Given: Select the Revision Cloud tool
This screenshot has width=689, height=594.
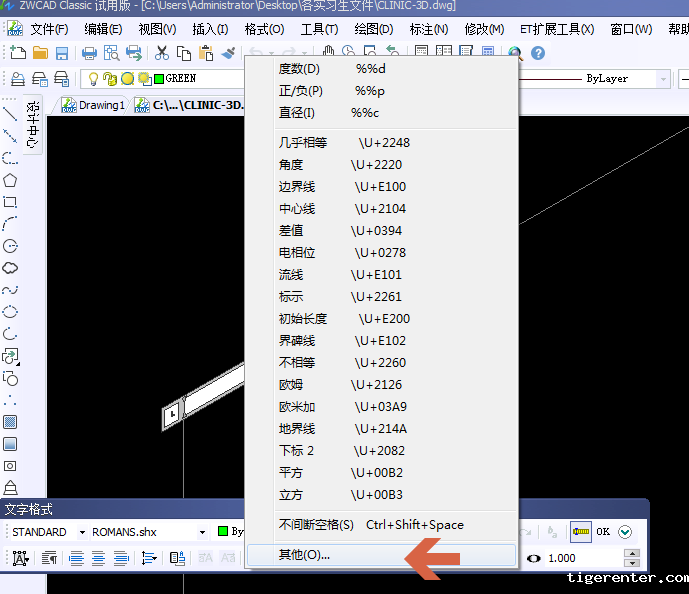Looking at the screenshot, I should tap(10, 268).
